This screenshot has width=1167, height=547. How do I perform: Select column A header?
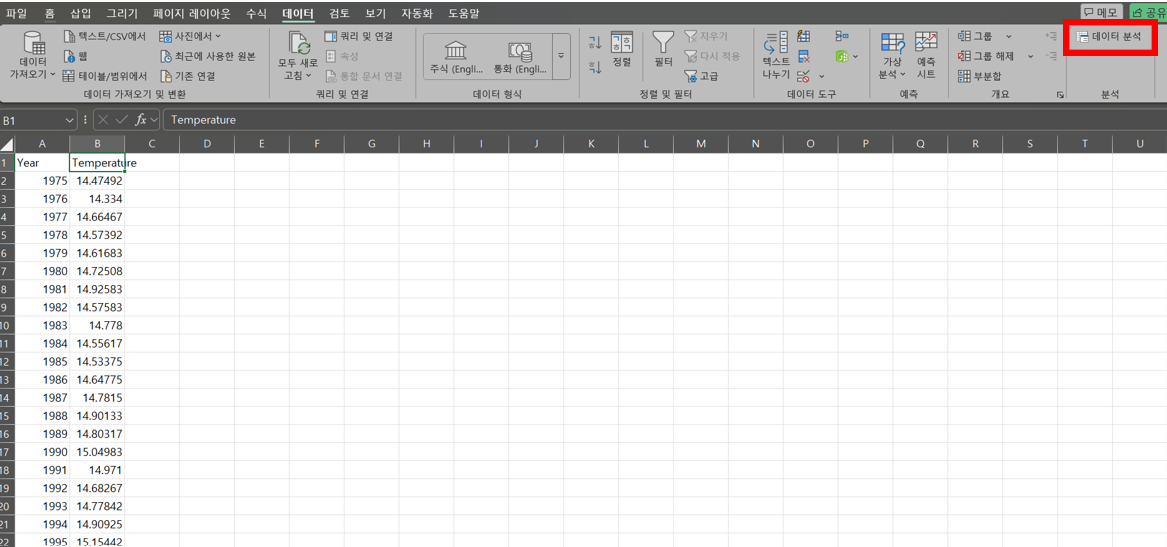[x=42, y=144]
